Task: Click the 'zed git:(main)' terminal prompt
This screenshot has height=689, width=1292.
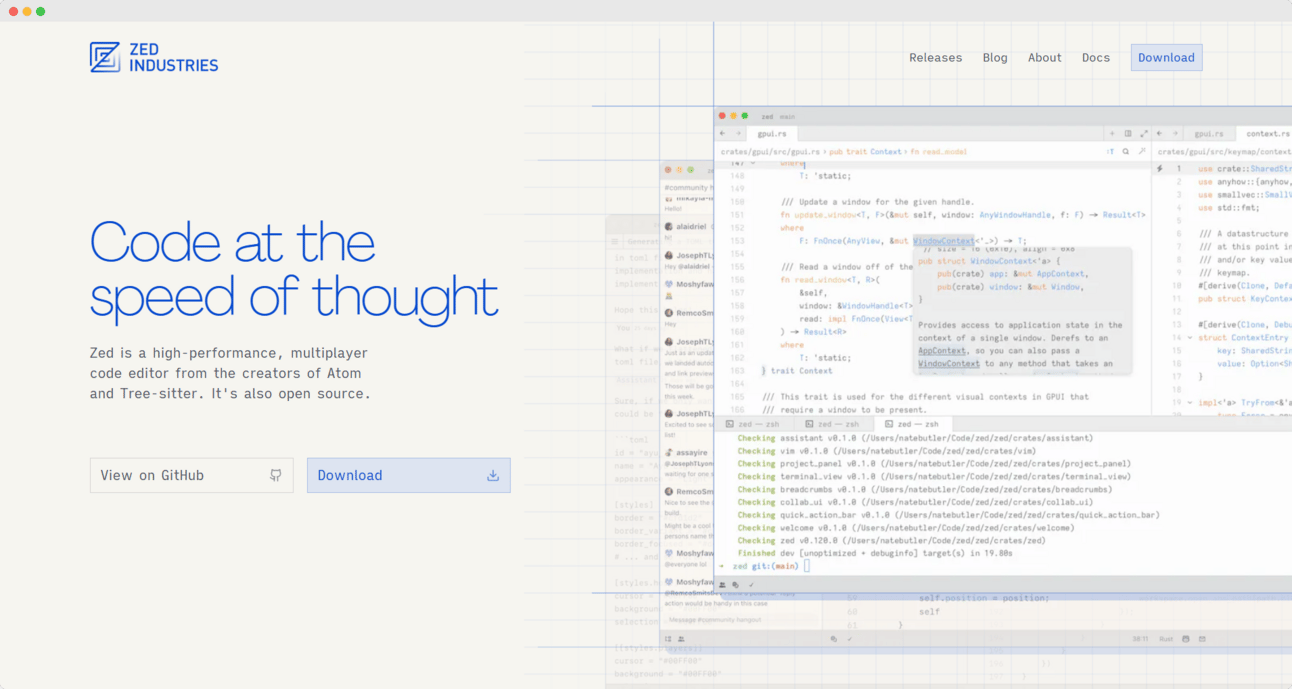Action: point(765,566)
